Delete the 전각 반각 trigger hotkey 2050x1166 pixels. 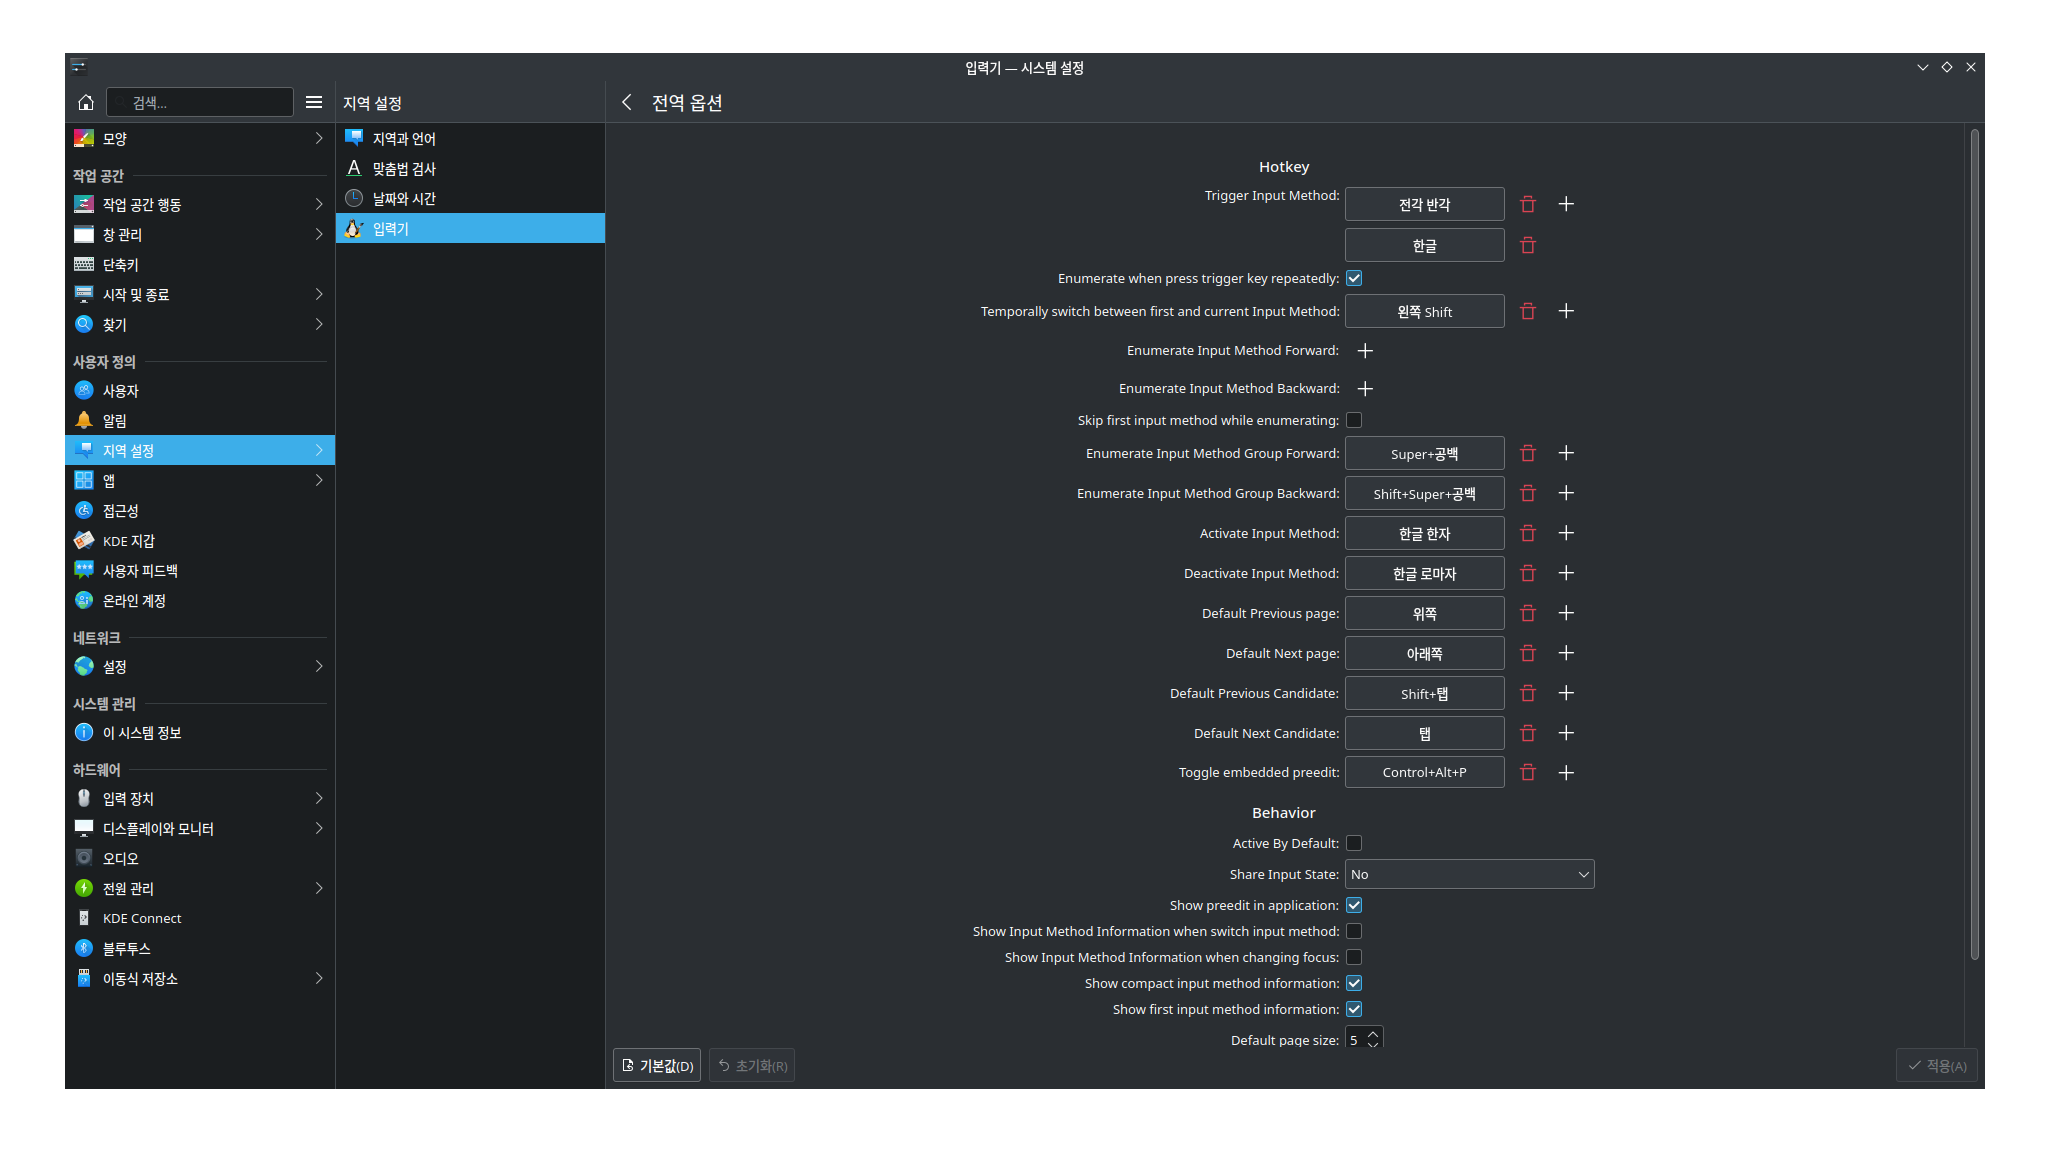1527,204
